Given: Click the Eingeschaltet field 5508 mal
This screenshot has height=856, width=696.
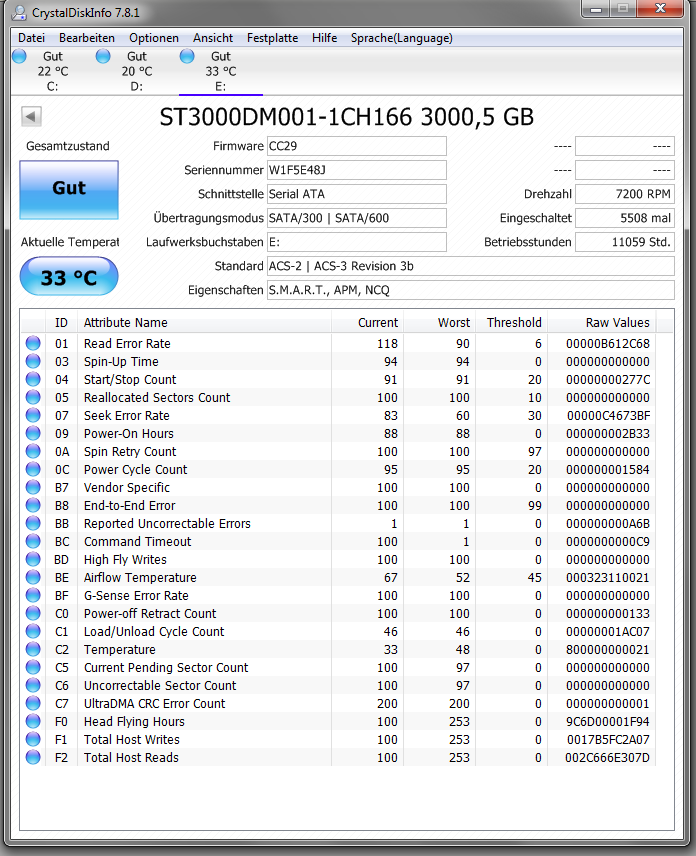Looking at the screenshot, I should click(625, 218).
